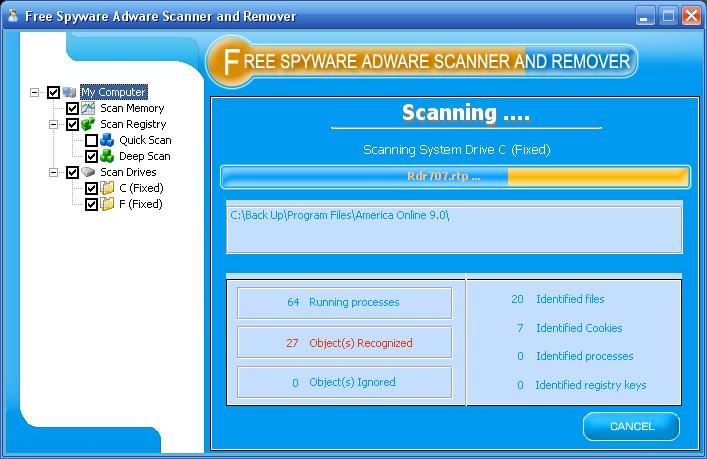Click the scan progress bar showing Rdr707.rtp
The image size is (707, 459).
tap(455, 176)
